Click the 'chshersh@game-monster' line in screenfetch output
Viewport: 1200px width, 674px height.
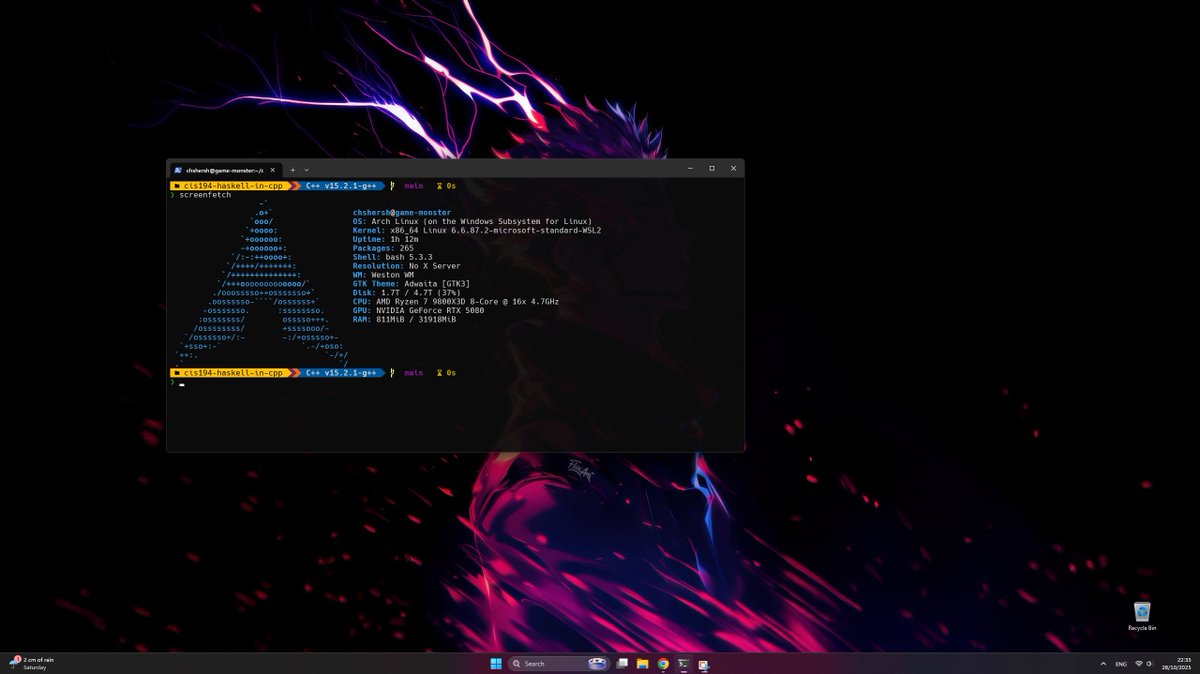[402, 213]
